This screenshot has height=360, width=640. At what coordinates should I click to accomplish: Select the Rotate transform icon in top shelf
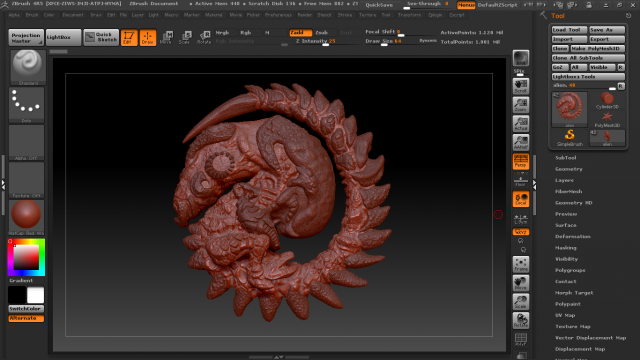(204, 38)
